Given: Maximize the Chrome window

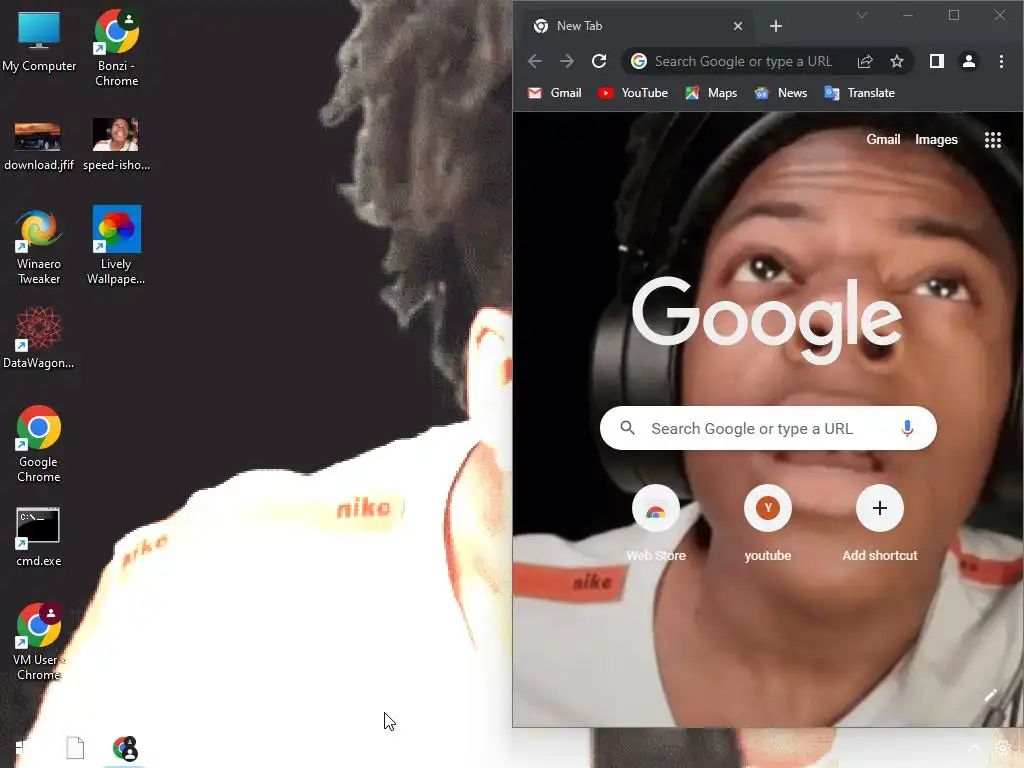Looking at the screenshot, I should point(953,15).
